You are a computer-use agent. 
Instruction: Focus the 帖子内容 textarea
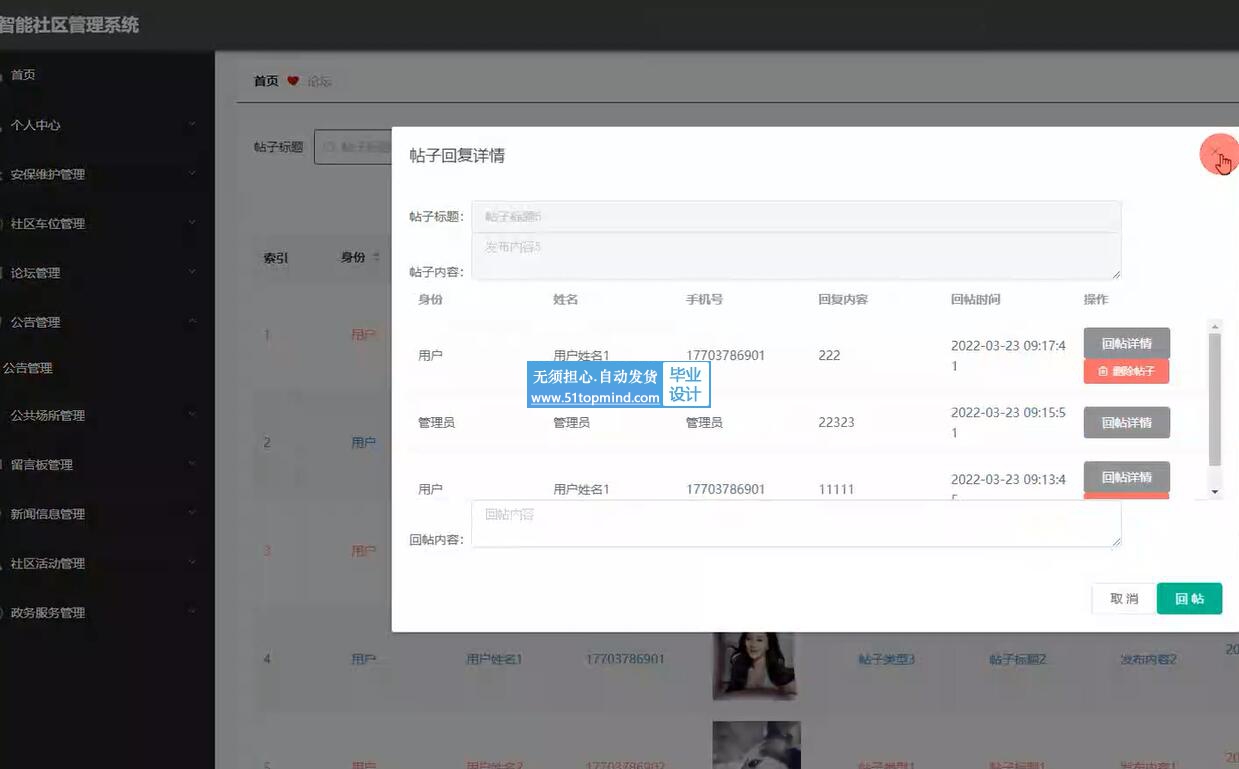796,256
